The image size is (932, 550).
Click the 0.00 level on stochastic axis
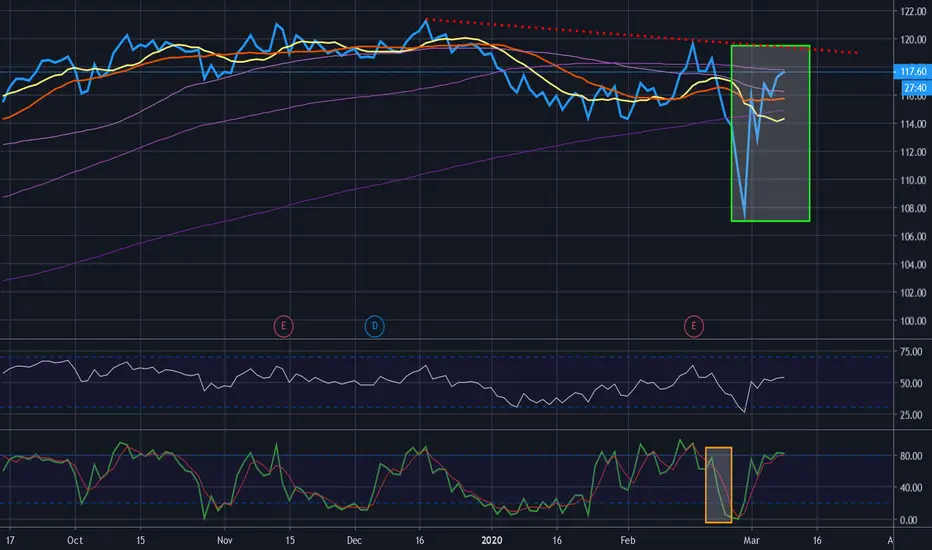pos(911,520)
